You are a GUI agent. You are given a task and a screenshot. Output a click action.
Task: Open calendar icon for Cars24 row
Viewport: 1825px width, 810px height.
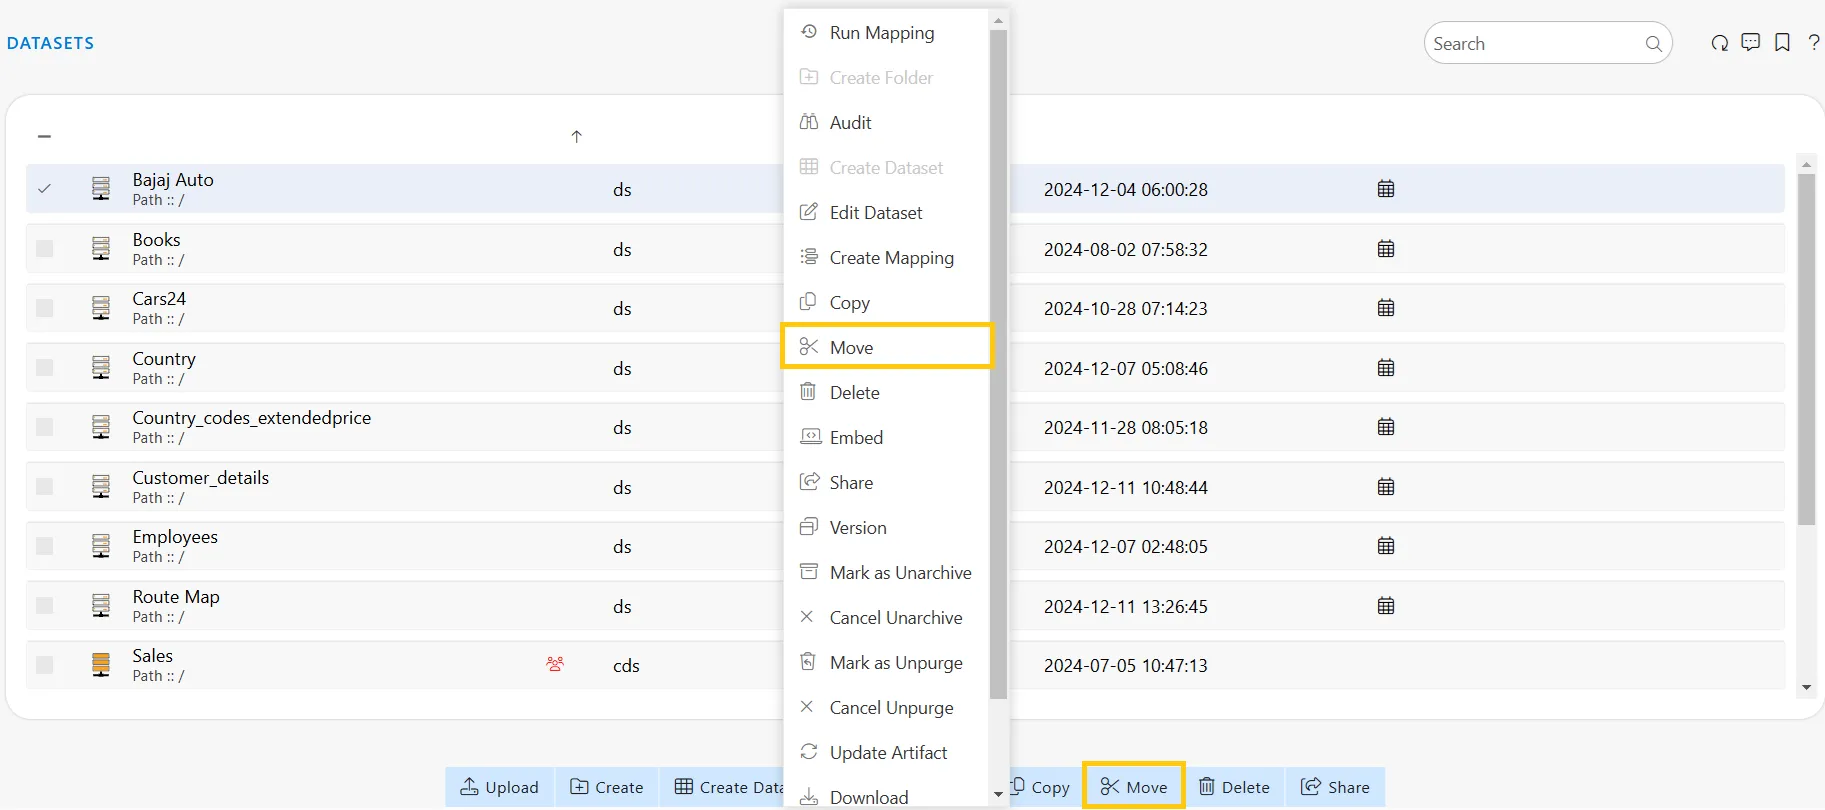[1386, 308]
